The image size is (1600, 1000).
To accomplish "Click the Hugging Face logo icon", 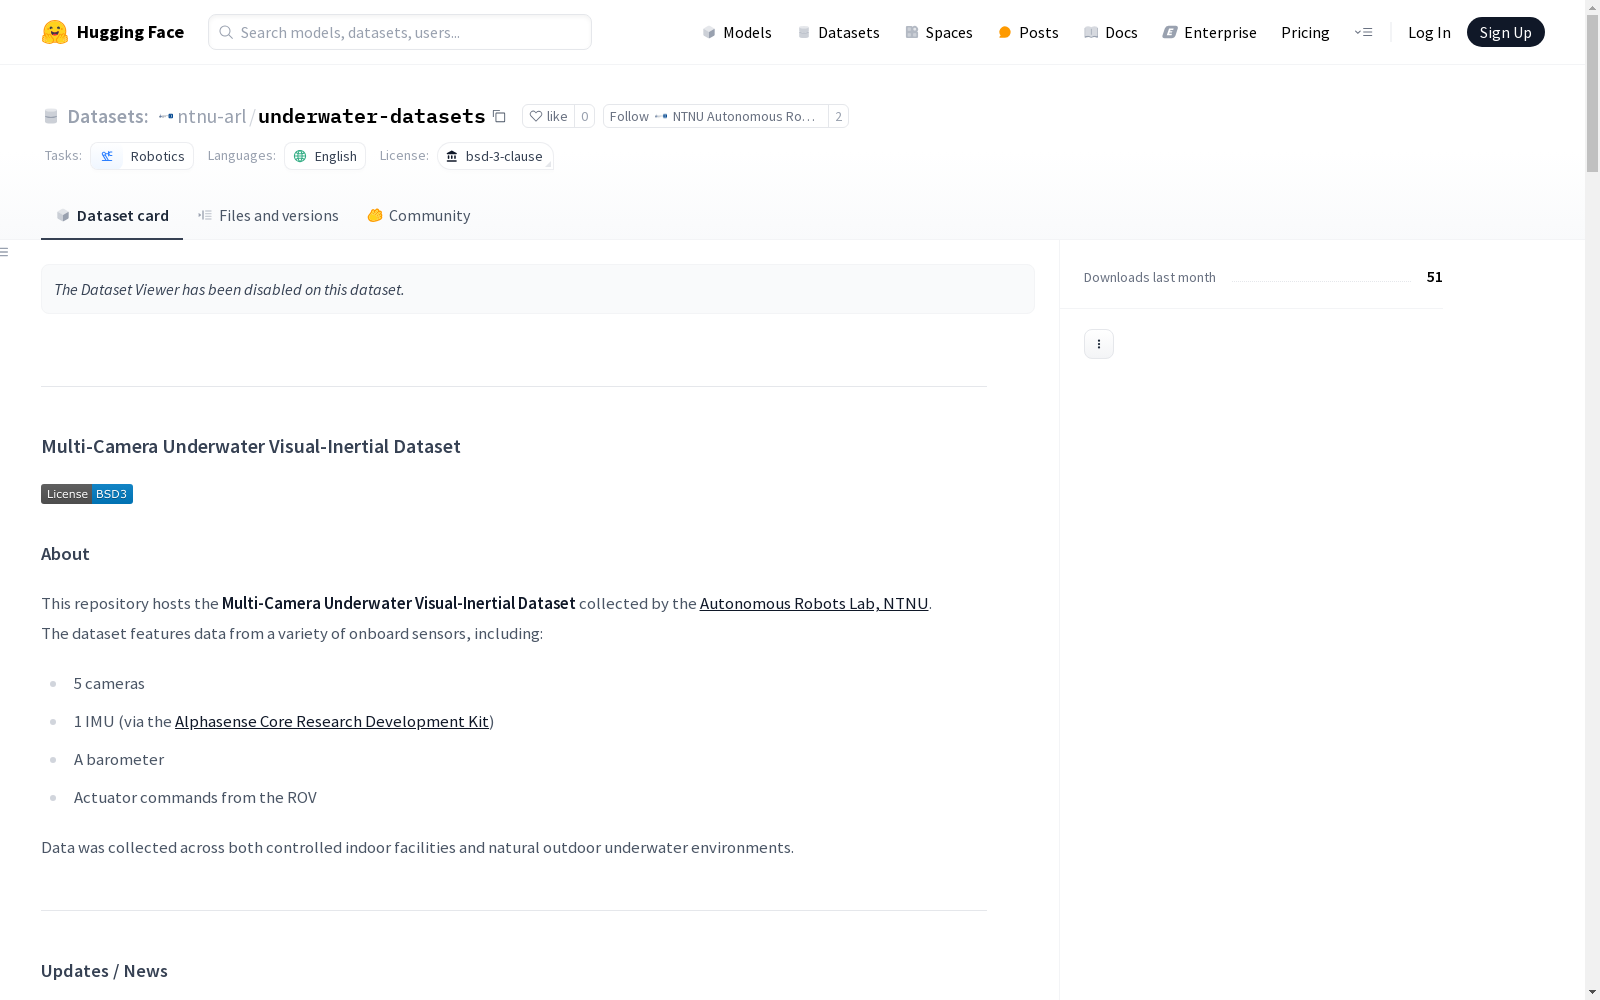I will click(x=55, y=32).
